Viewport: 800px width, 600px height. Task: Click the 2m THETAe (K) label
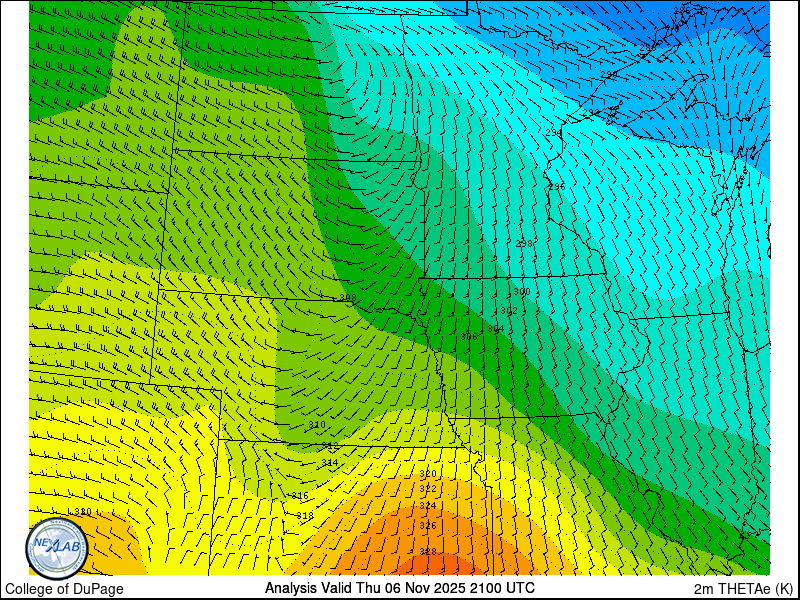[x=744, y=588]
